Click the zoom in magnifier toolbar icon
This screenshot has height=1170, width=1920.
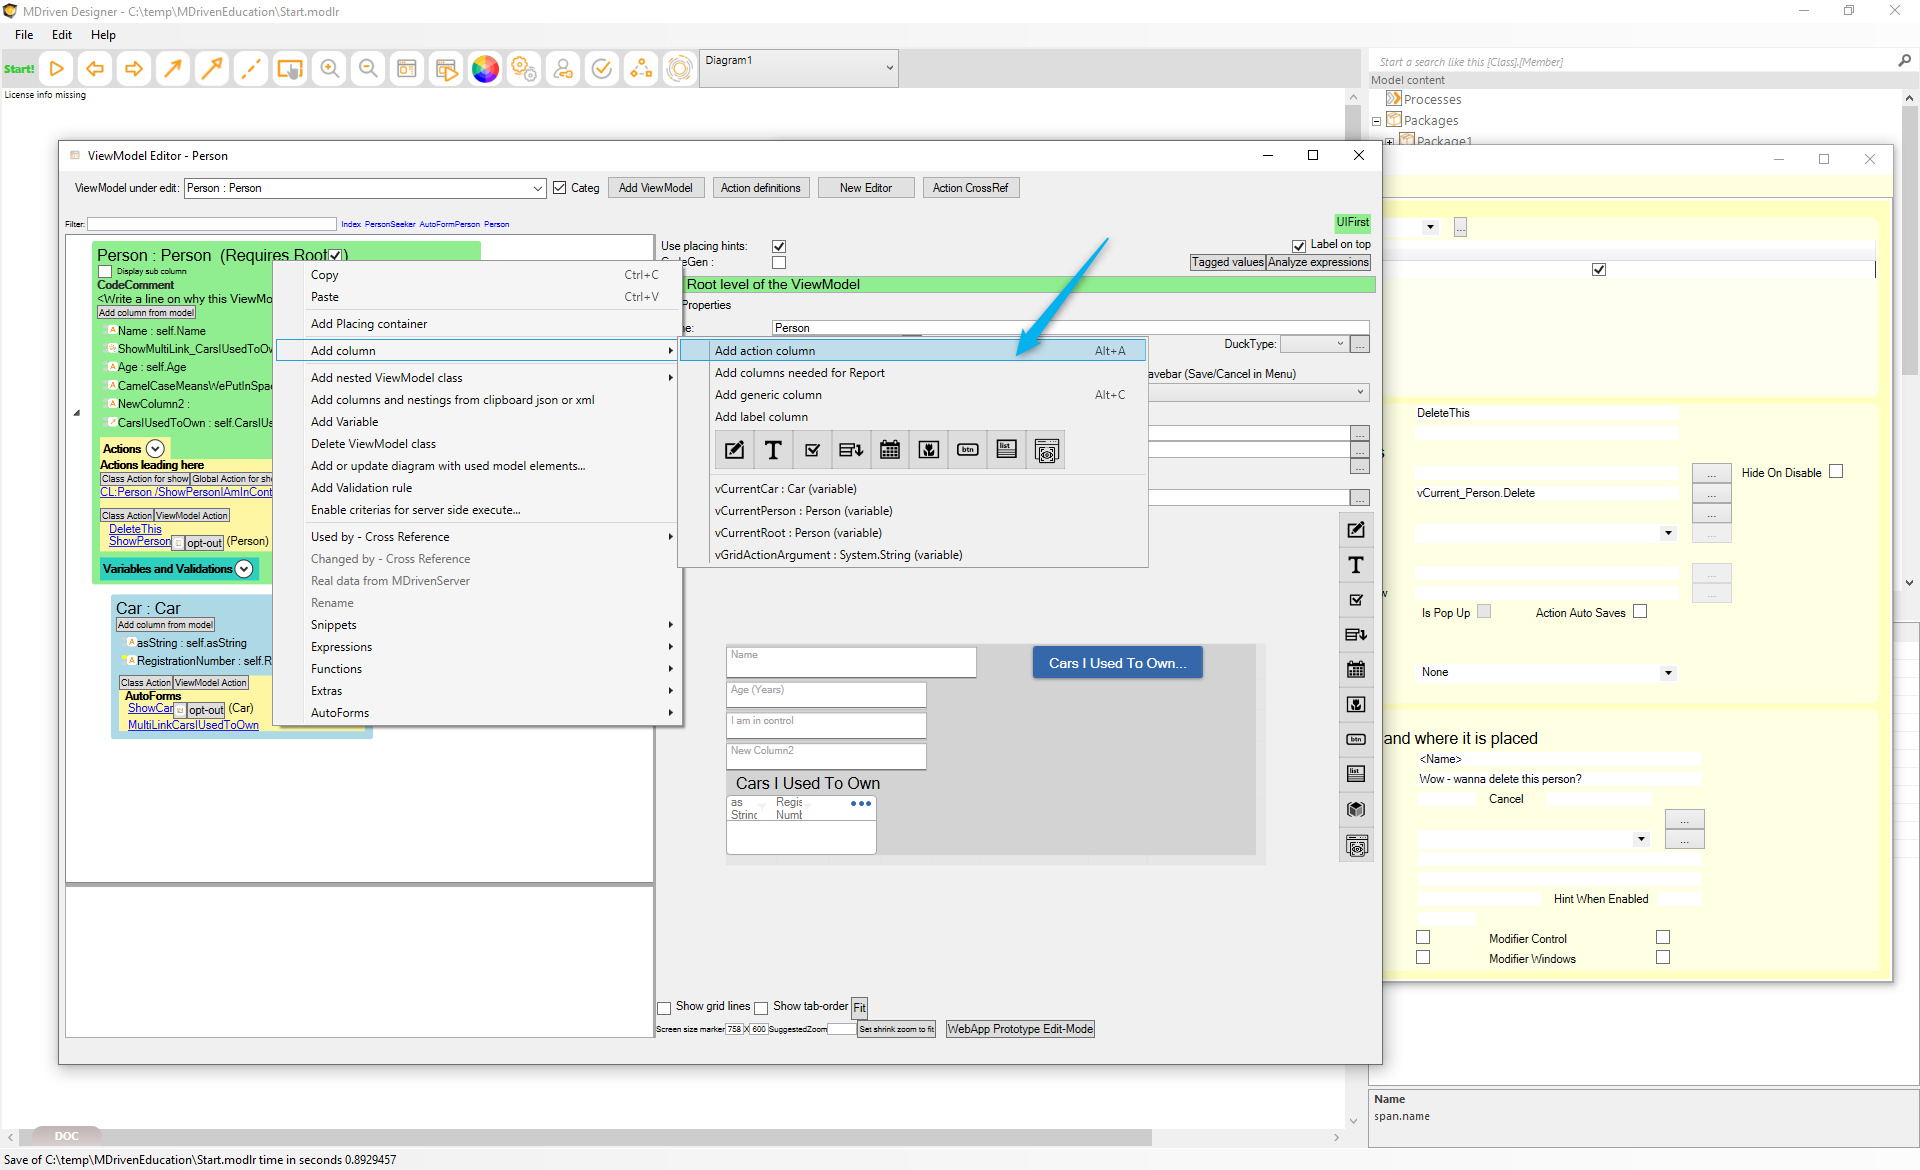[329, 69]
